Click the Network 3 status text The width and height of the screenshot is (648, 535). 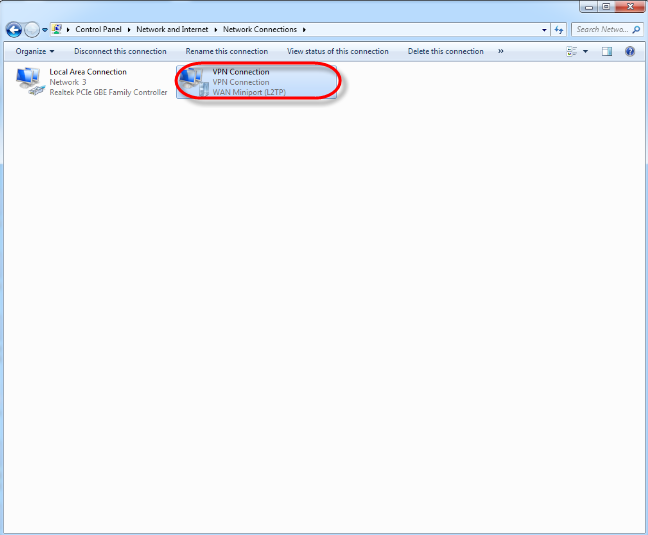(68, 82)
